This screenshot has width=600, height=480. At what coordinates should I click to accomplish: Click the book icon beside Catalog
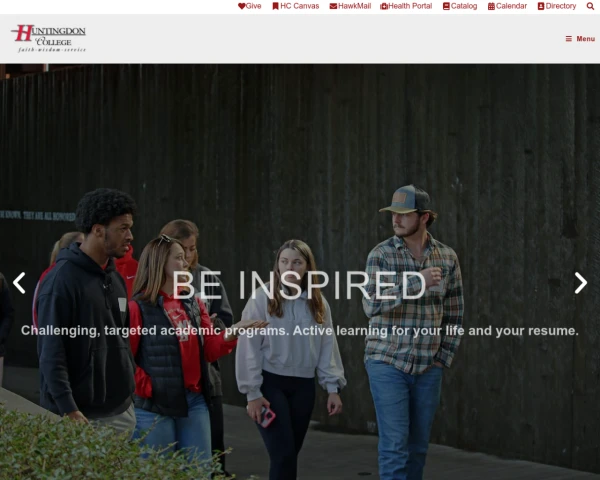446,6
